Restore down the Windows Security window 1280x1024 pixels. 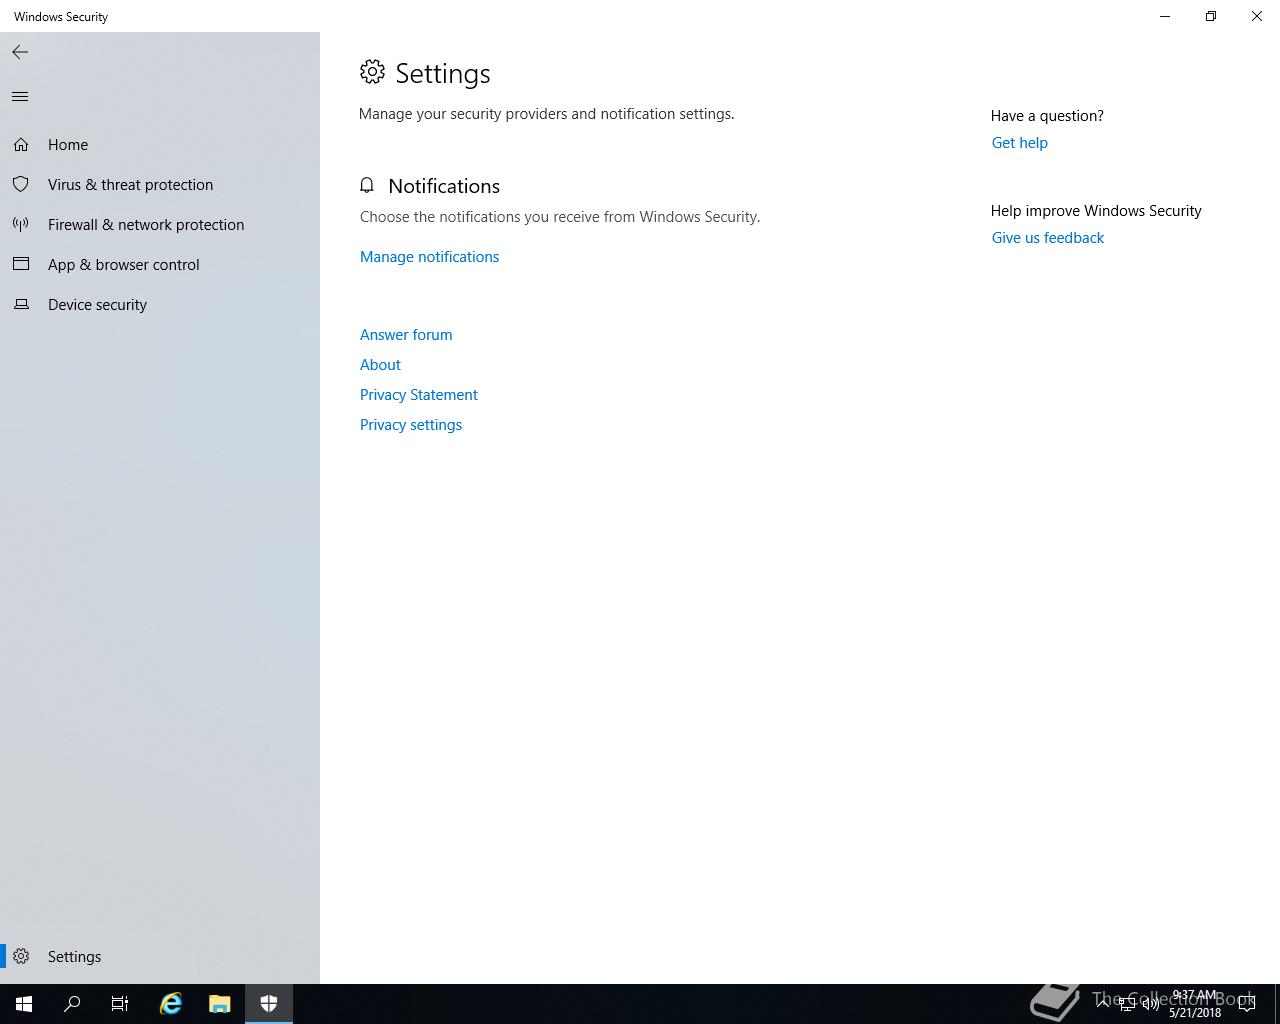(x=1211, y=16)
